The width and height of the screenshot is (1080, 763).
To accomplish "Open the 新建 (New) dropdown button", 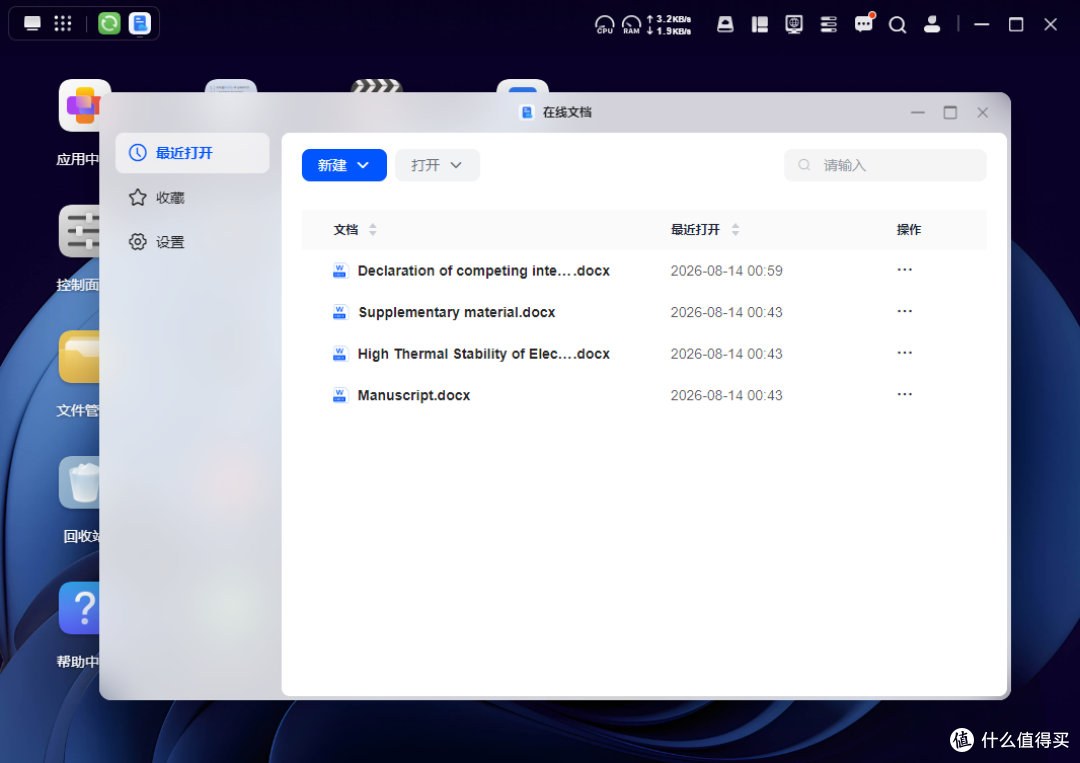I will tap(344, 165).
